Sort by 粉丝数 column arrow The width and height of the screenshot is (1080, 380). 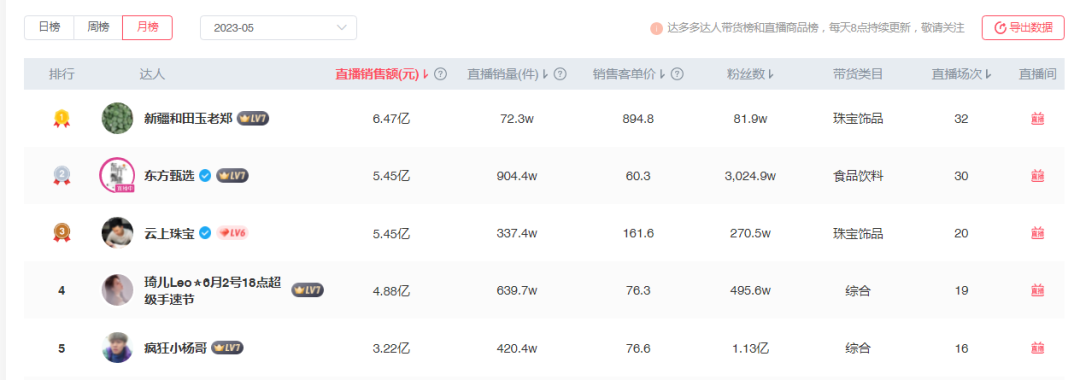click(771, 74)
